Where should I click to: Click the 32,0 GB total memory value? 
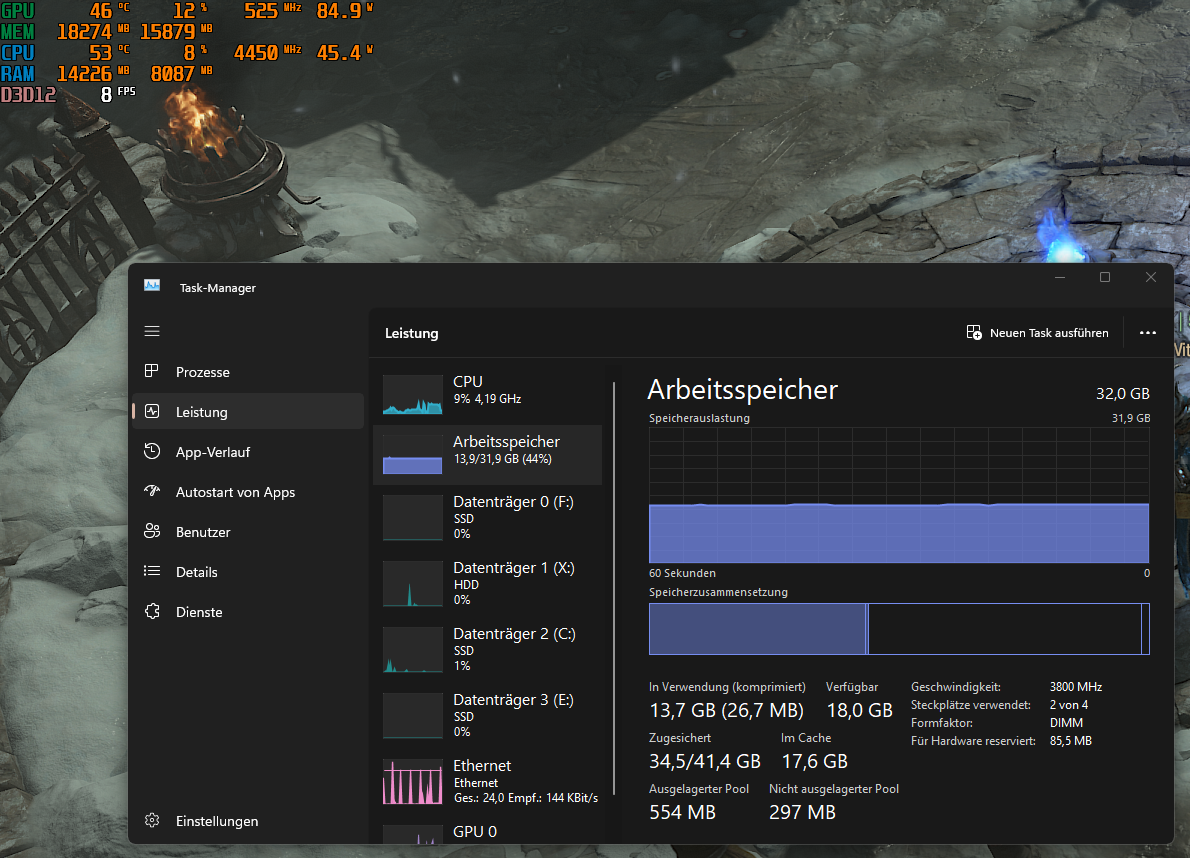pos(1122,393)
